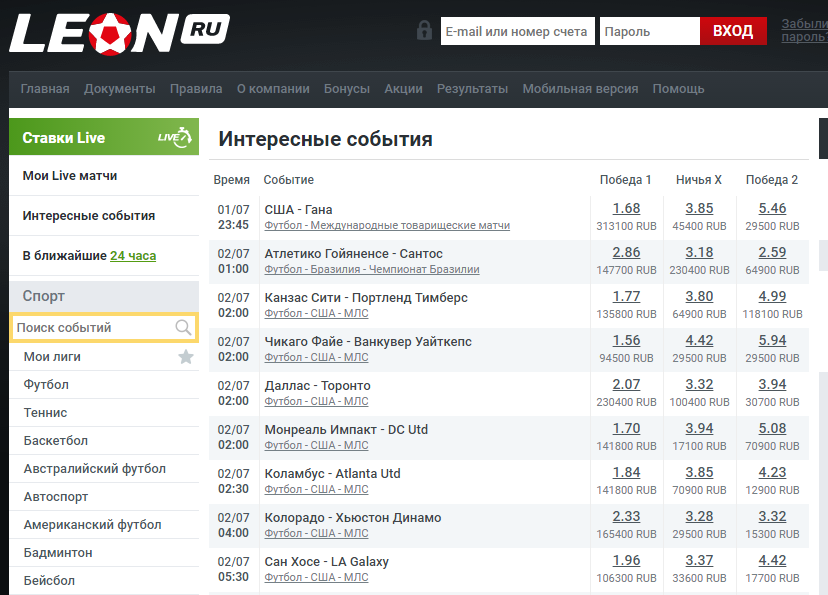
Task: Select odds 5.46 for Гана win
Action: pos(772,209)
